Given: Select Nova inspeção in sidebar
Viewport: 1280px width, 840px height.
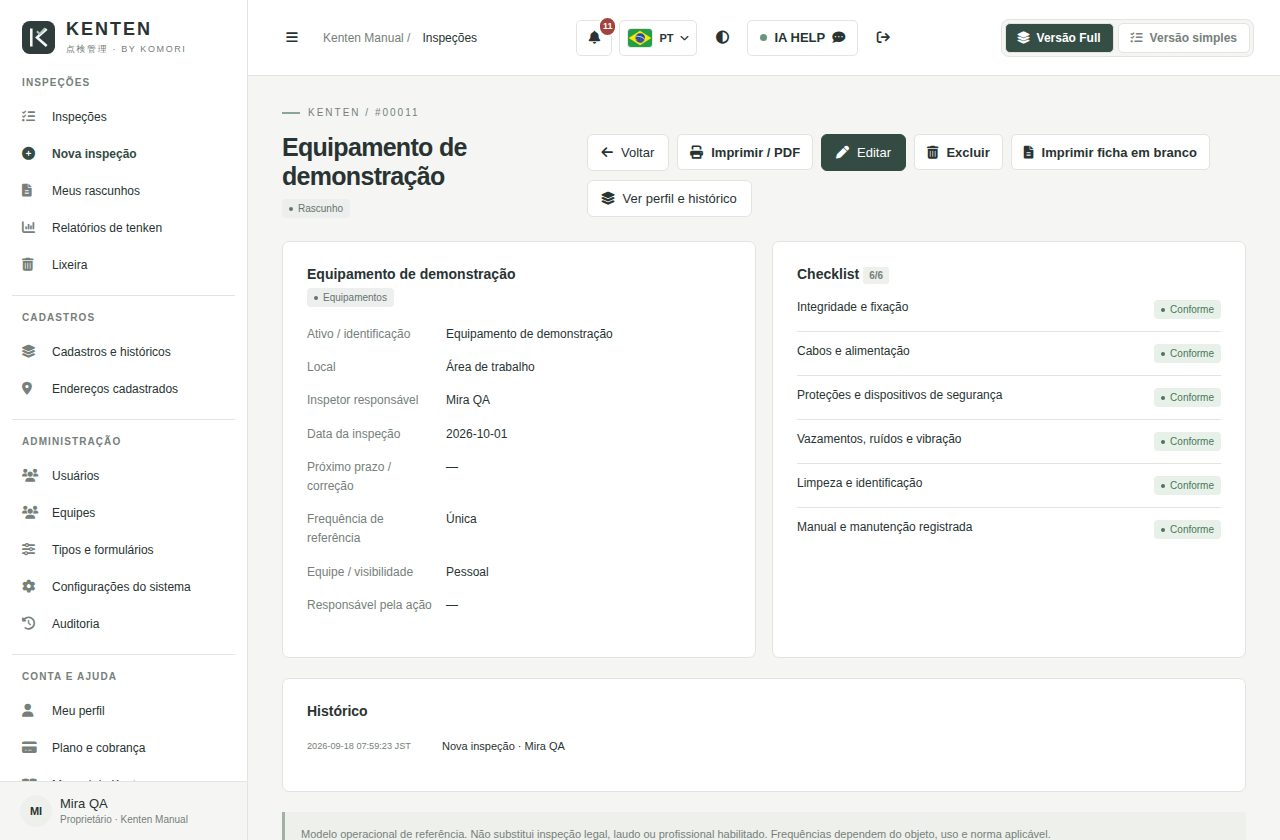Looking at the screenshot, I should pyautogui.click(x=123, y=154).
